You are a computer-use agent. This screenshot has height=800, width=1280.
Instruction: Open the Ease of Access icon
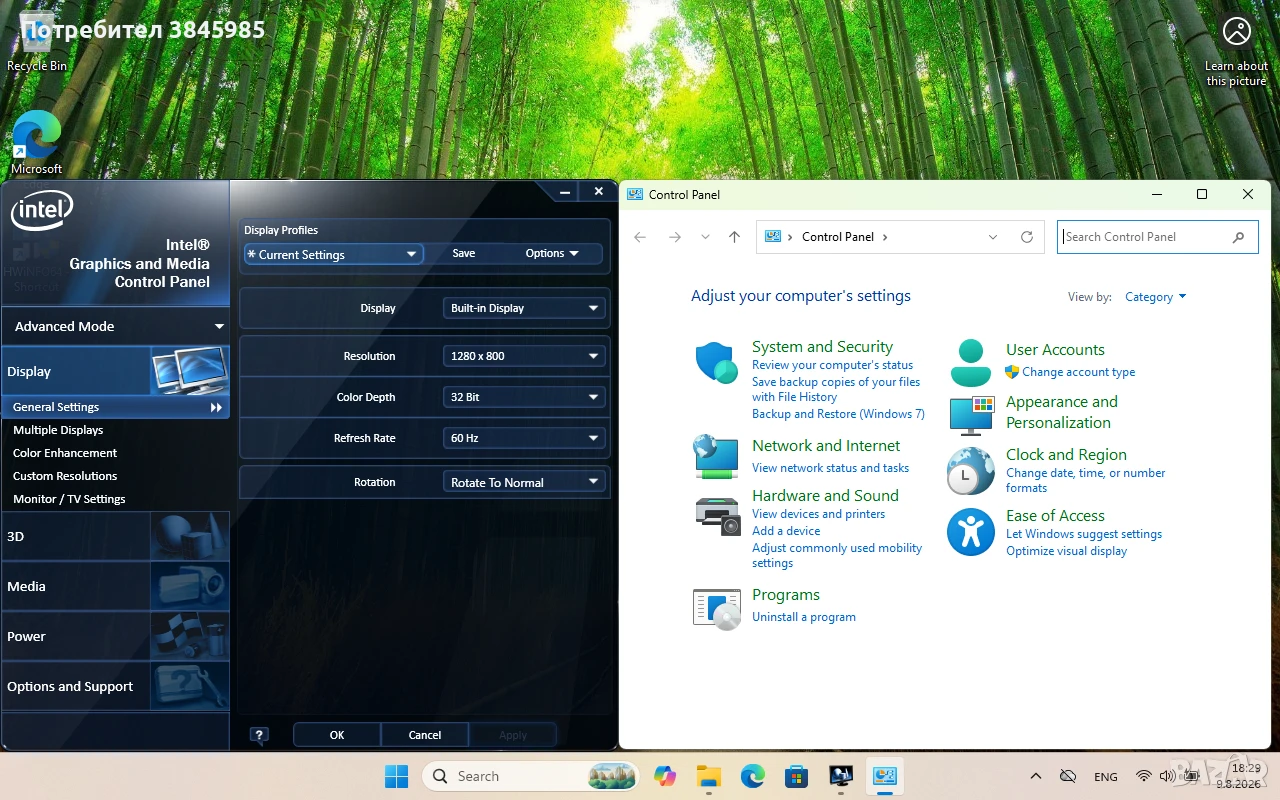(970, 532)
